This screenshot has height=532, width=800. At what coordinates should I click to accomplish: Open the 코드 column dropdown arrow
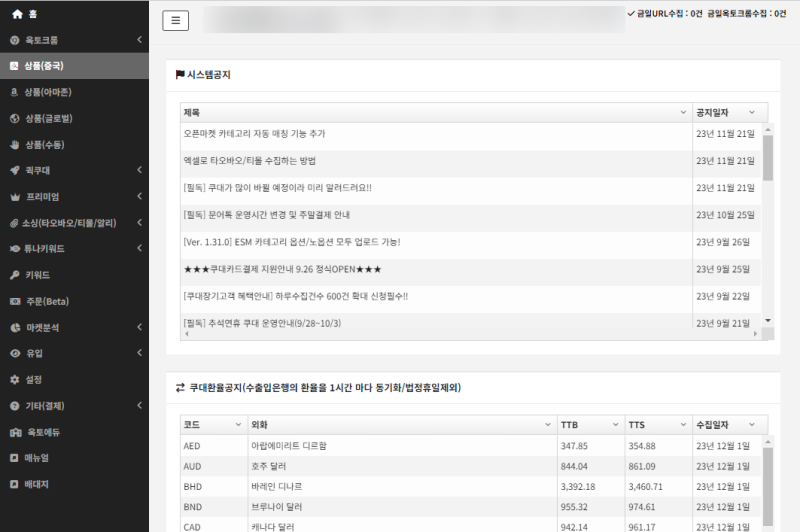click(238, 424)
